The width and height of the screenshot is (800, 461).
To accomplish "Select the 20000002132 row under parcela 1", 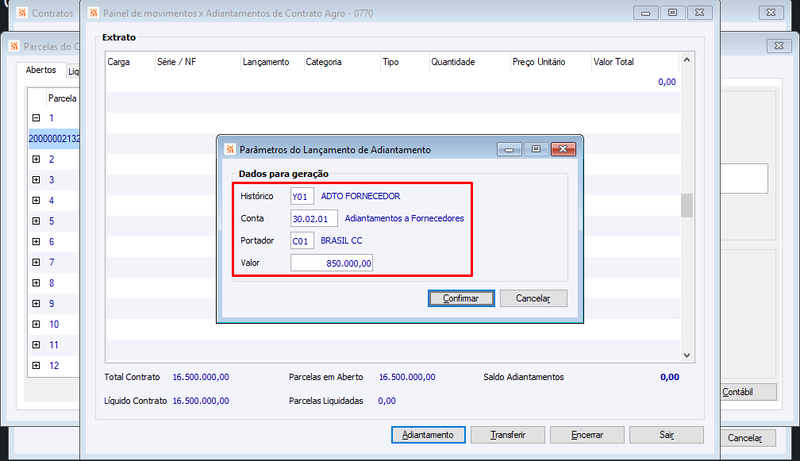I will click(54, 139).
